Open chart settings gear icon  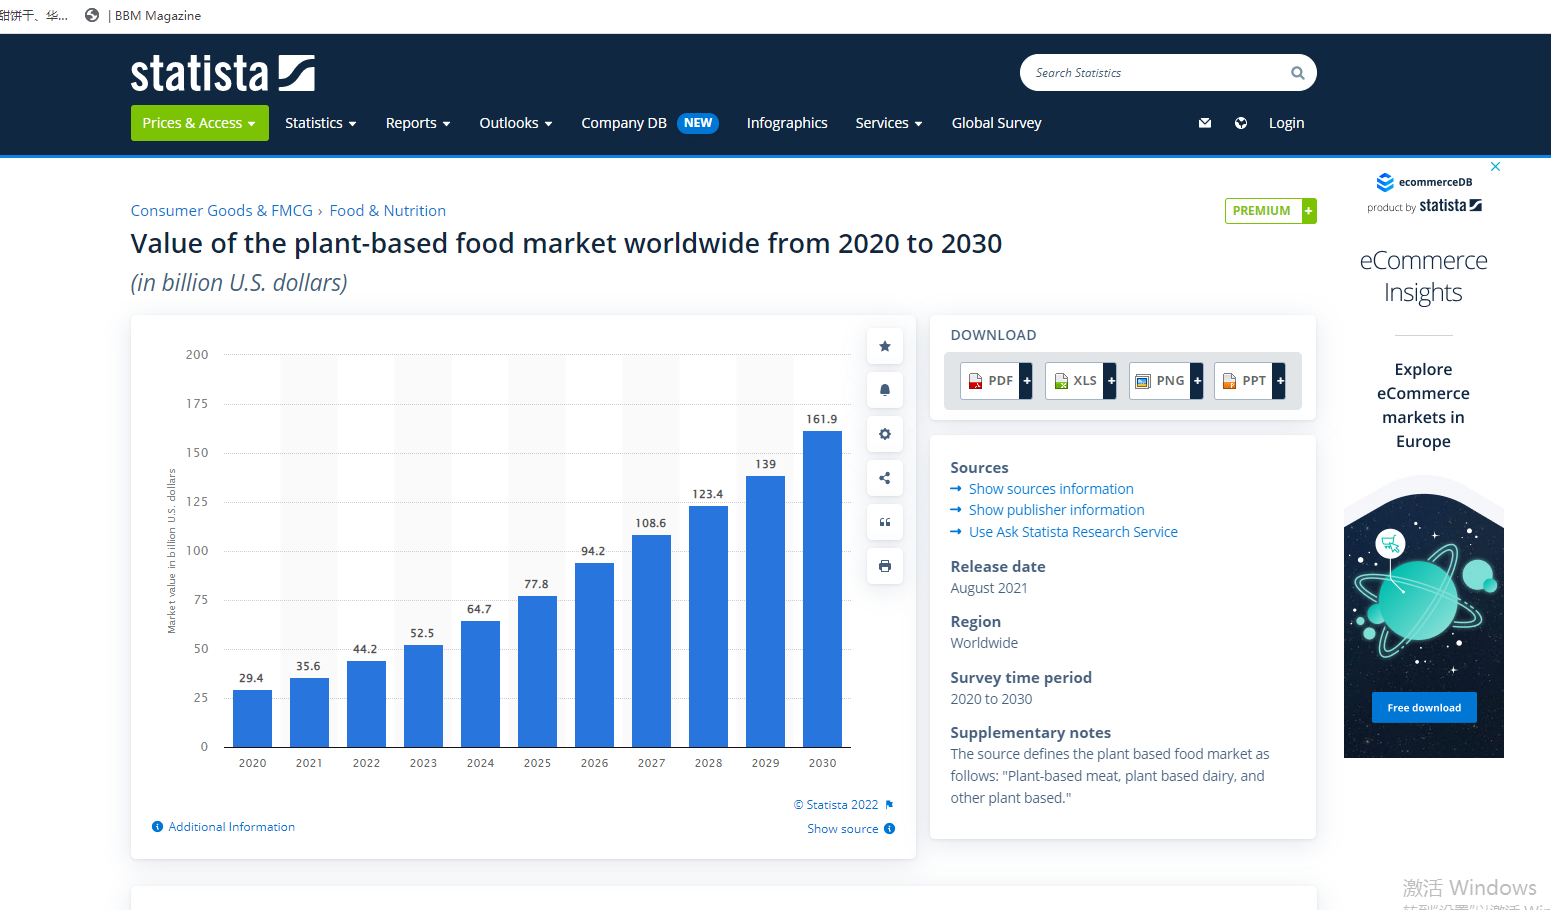[x=884, y=434]
